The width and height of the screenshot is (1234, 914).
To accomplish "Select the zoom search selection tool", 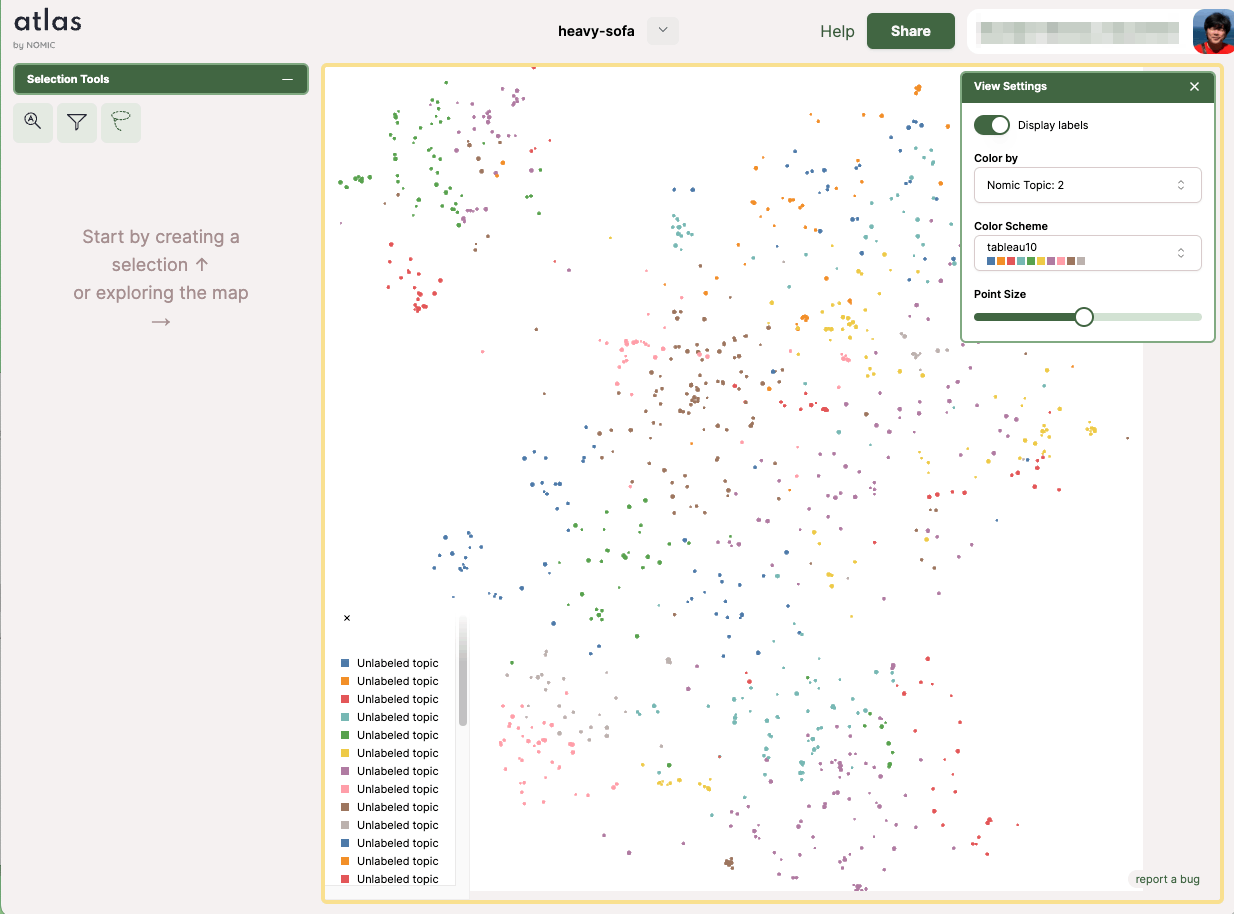I will [33, 122].
